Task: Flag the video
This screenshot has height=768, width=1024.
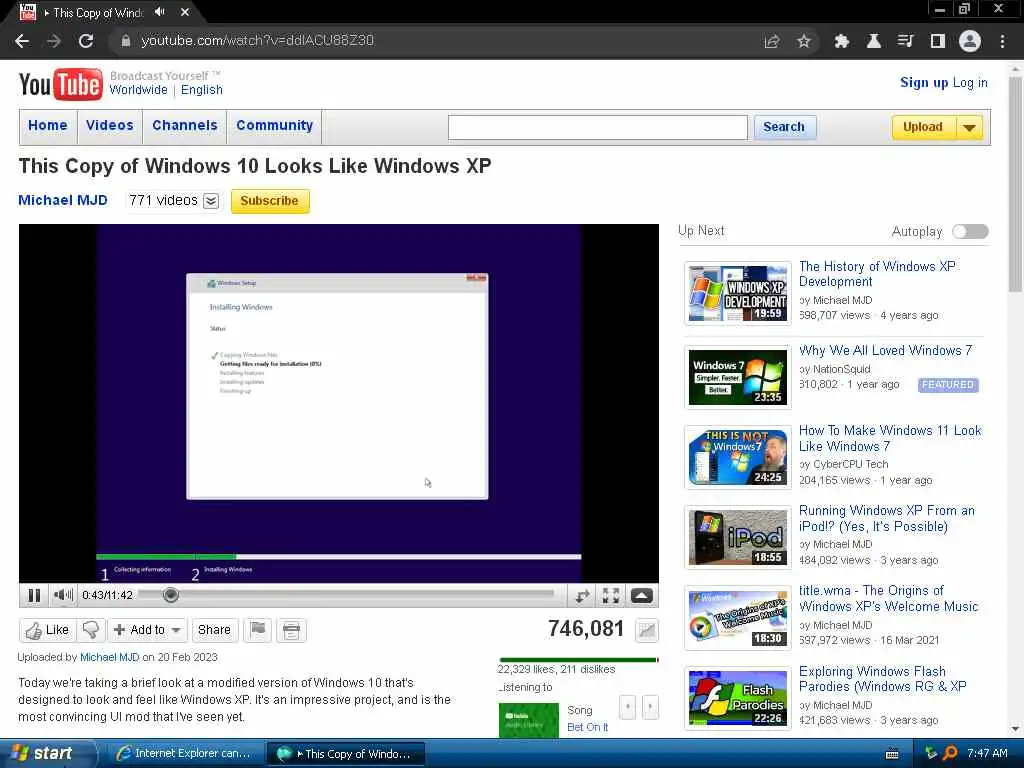Action: [258, 630]
